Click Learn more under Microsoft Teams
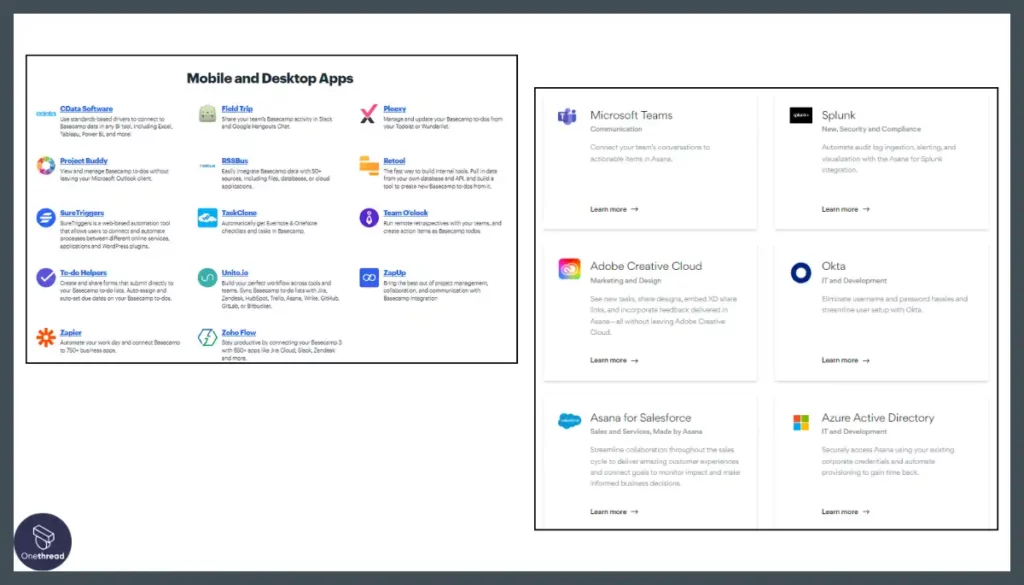 tap(614, 210)
